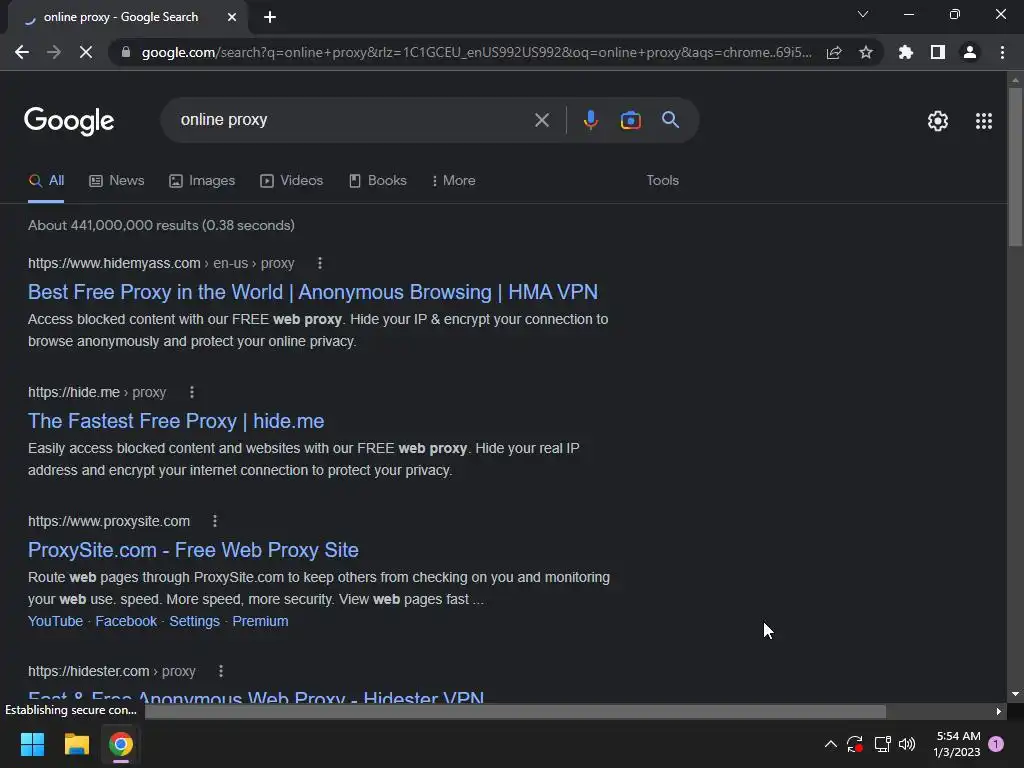
Task: Click the https://hide.me URL text
Action: coord(74,392)
